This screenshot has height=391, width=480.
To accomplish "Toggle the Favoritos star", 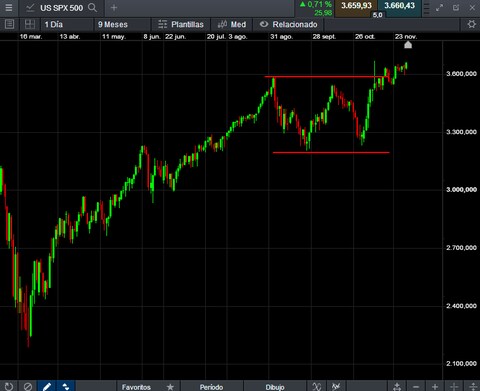I will point(170,387).
